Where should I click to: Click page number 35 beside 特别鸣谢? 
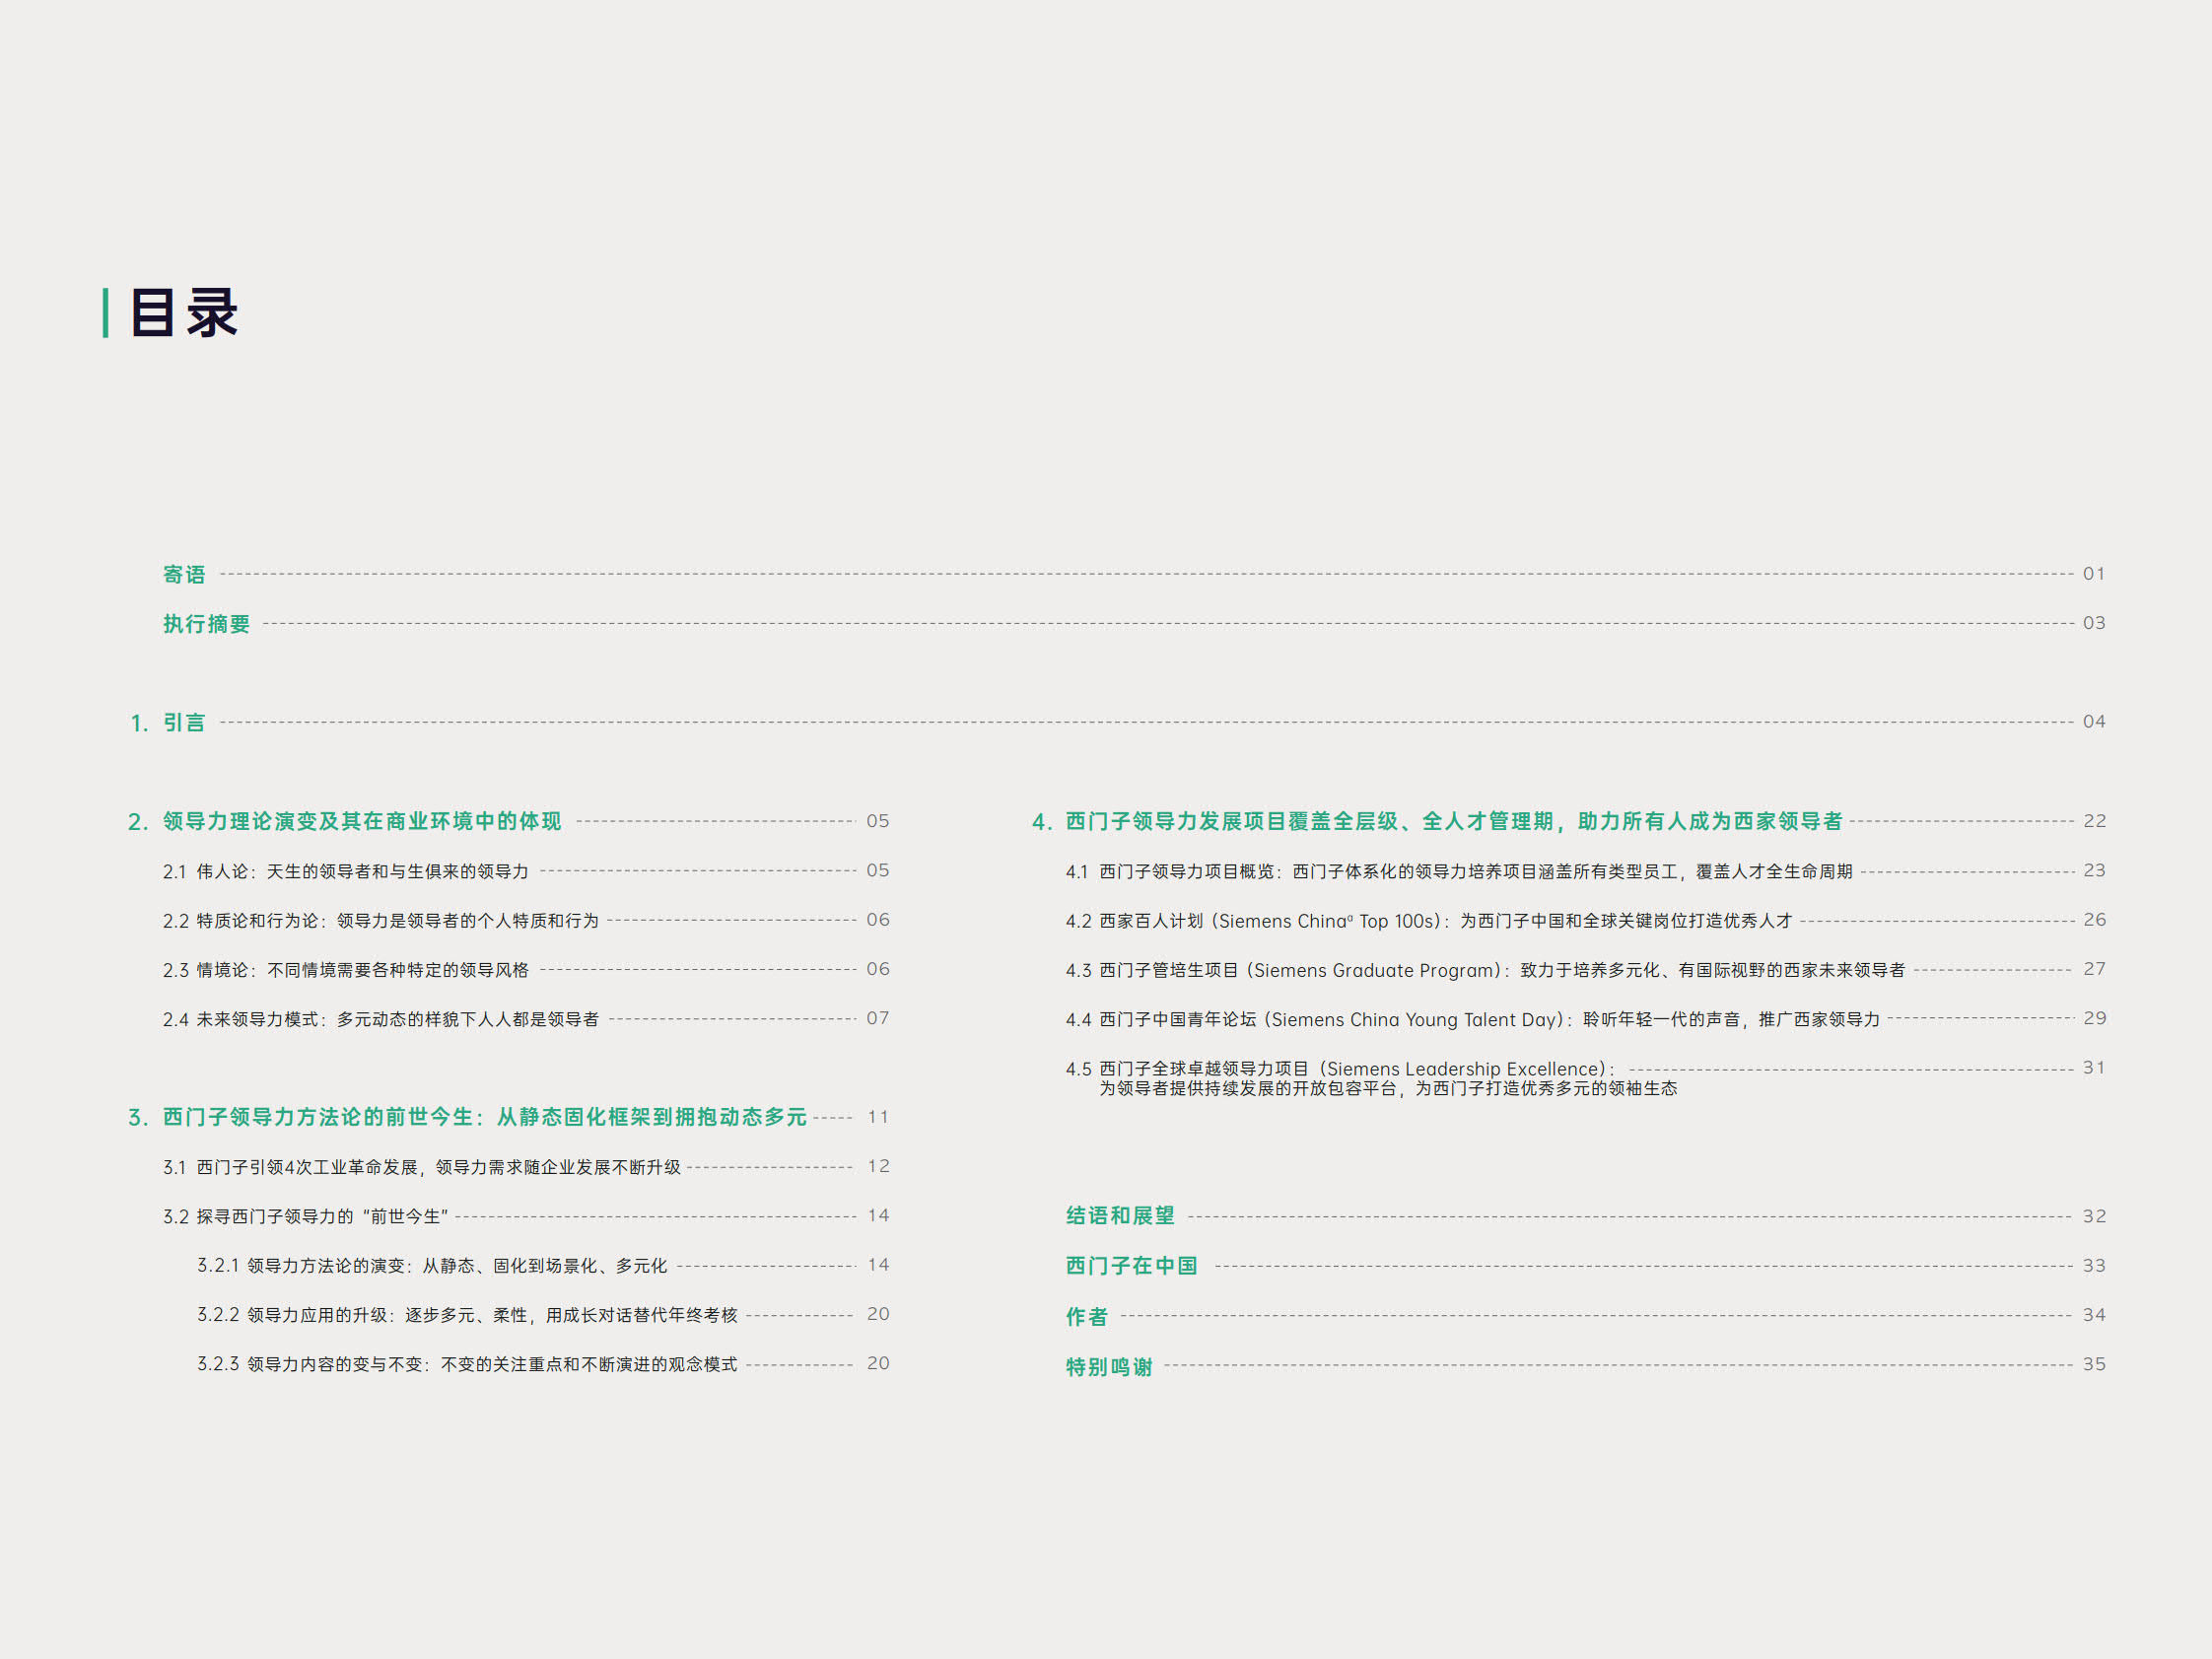click(x=2094, y=1364)
